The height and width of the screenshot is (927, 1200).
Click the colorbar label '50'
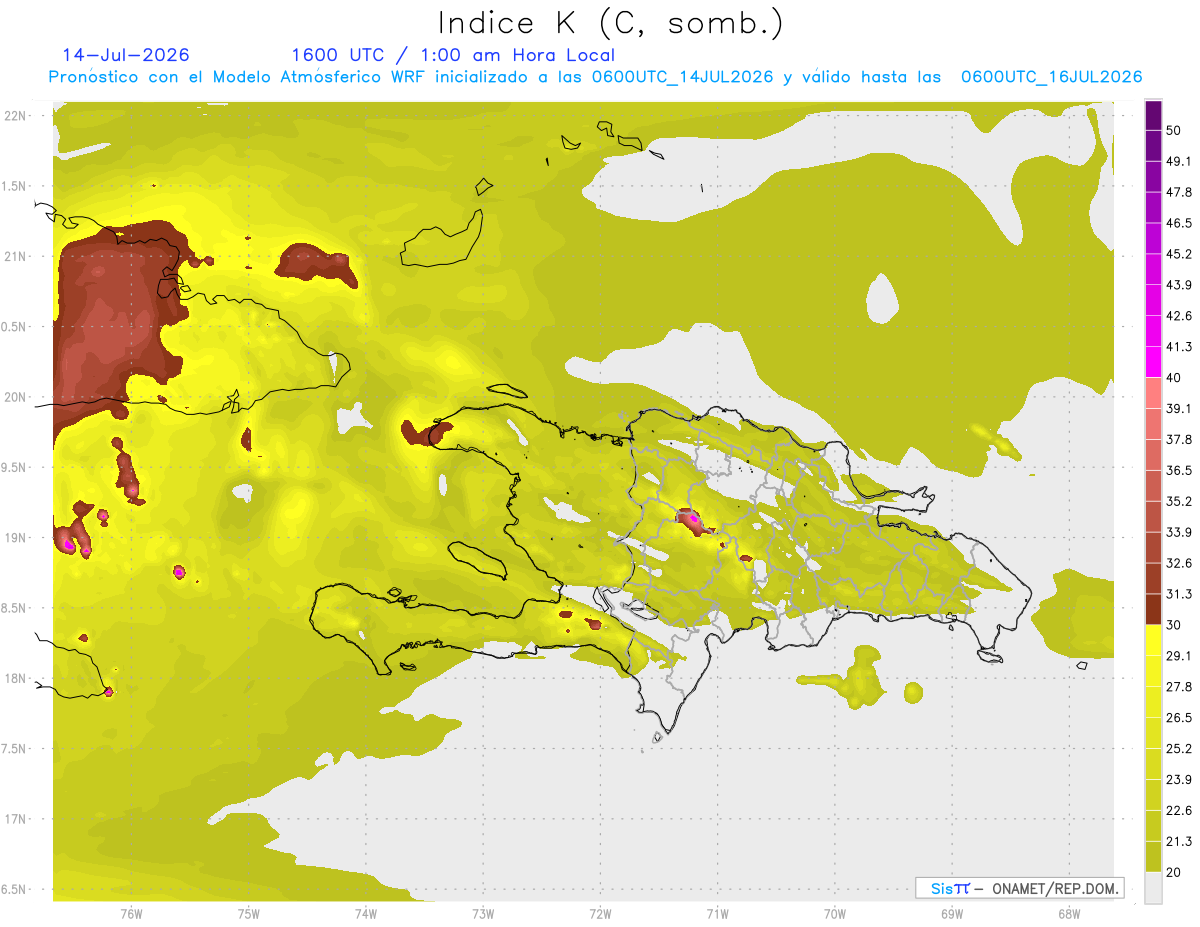1174,131
